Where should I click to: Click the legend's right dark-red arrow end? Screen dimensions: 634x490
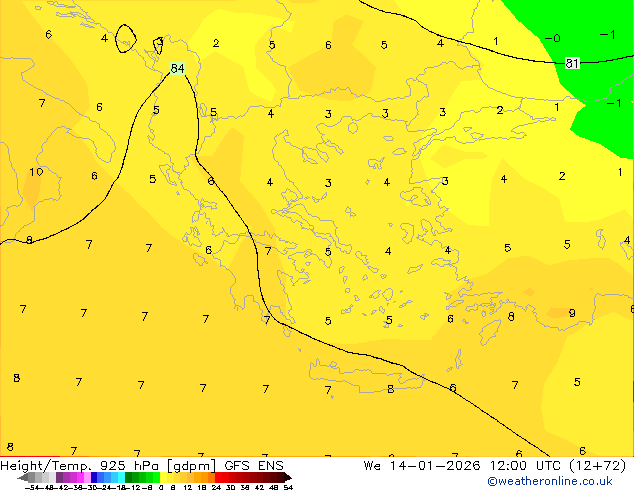(x=288, y=477)
